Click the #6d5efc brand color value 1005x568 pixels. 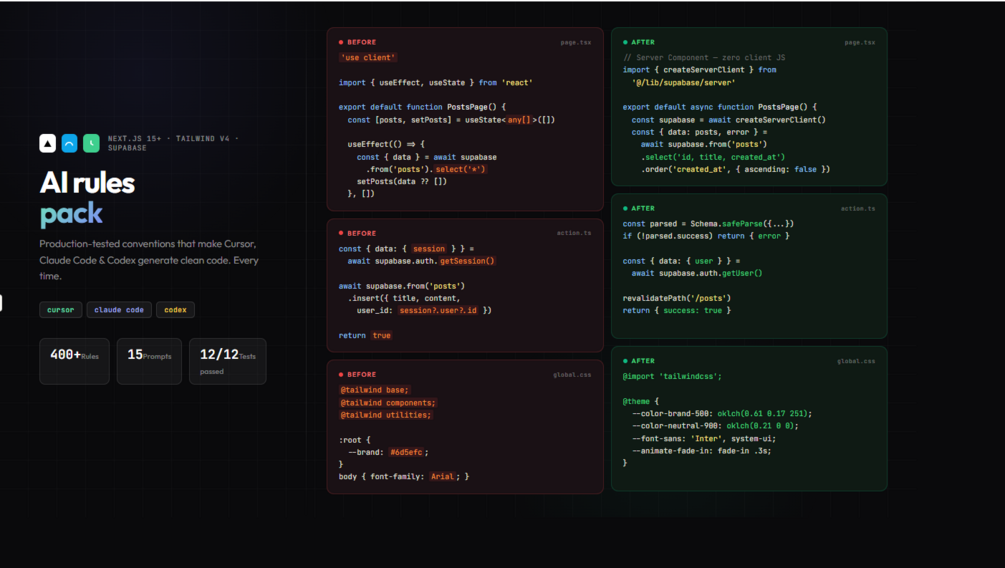click(408, 452)
